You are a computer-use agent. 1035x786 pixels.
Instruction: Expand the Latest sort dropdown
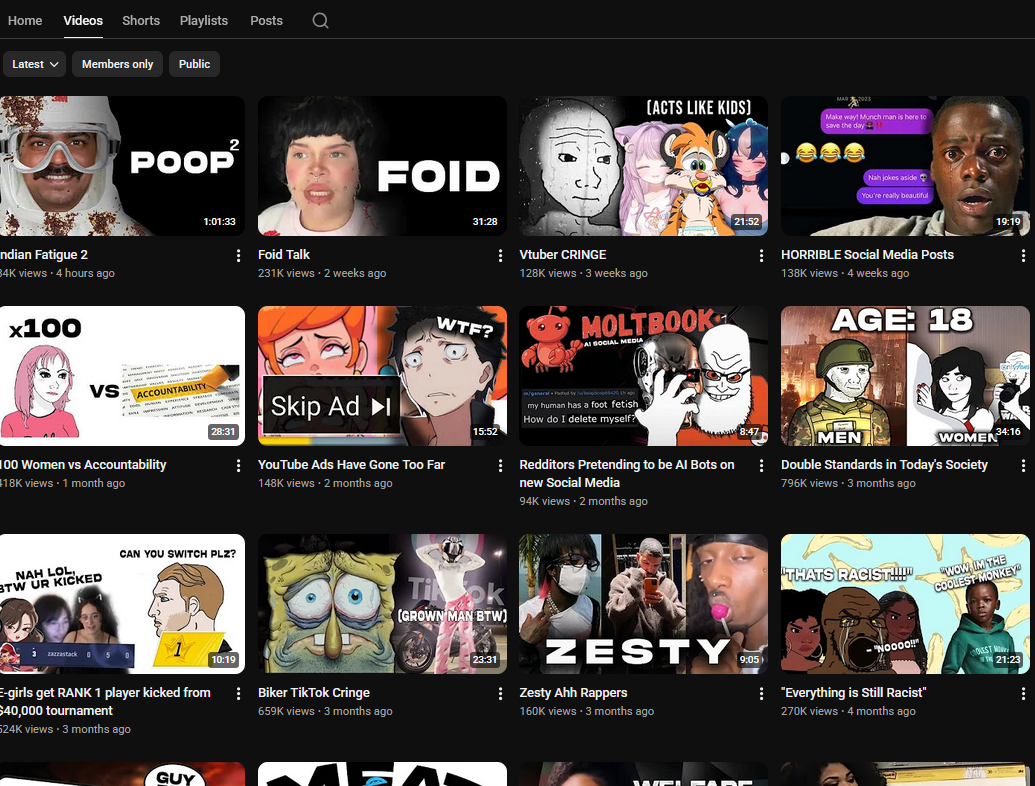(x=34, y=64)
